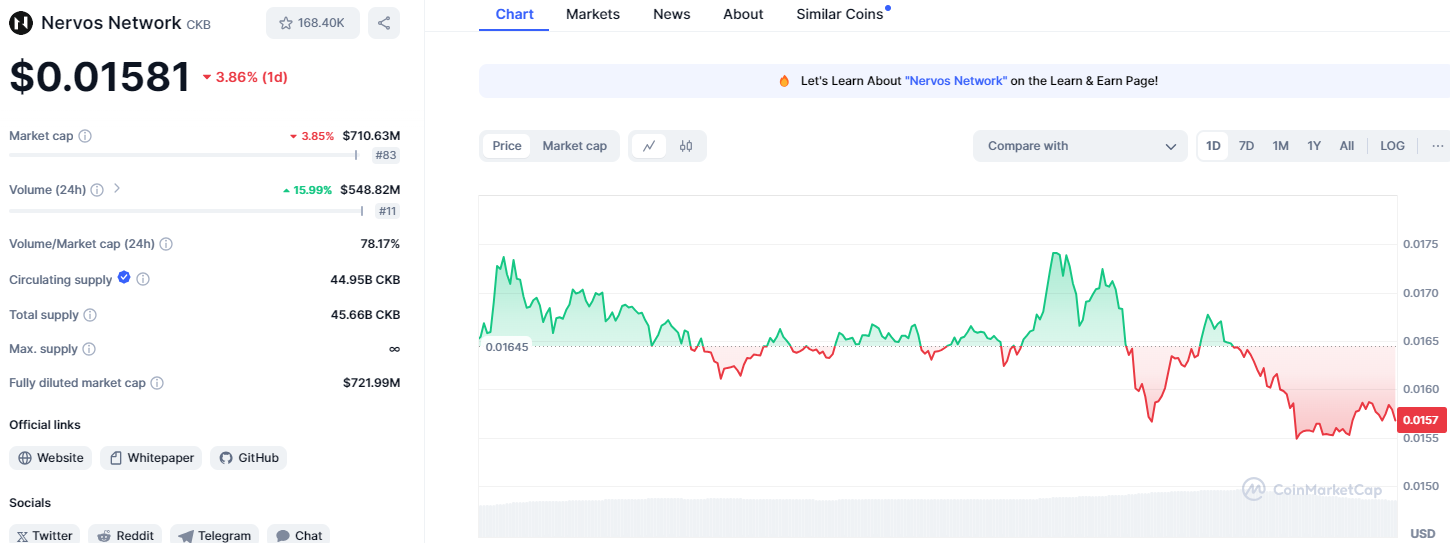Click the share icon button
Screen dimensions: 1450x543
(384, 23)
